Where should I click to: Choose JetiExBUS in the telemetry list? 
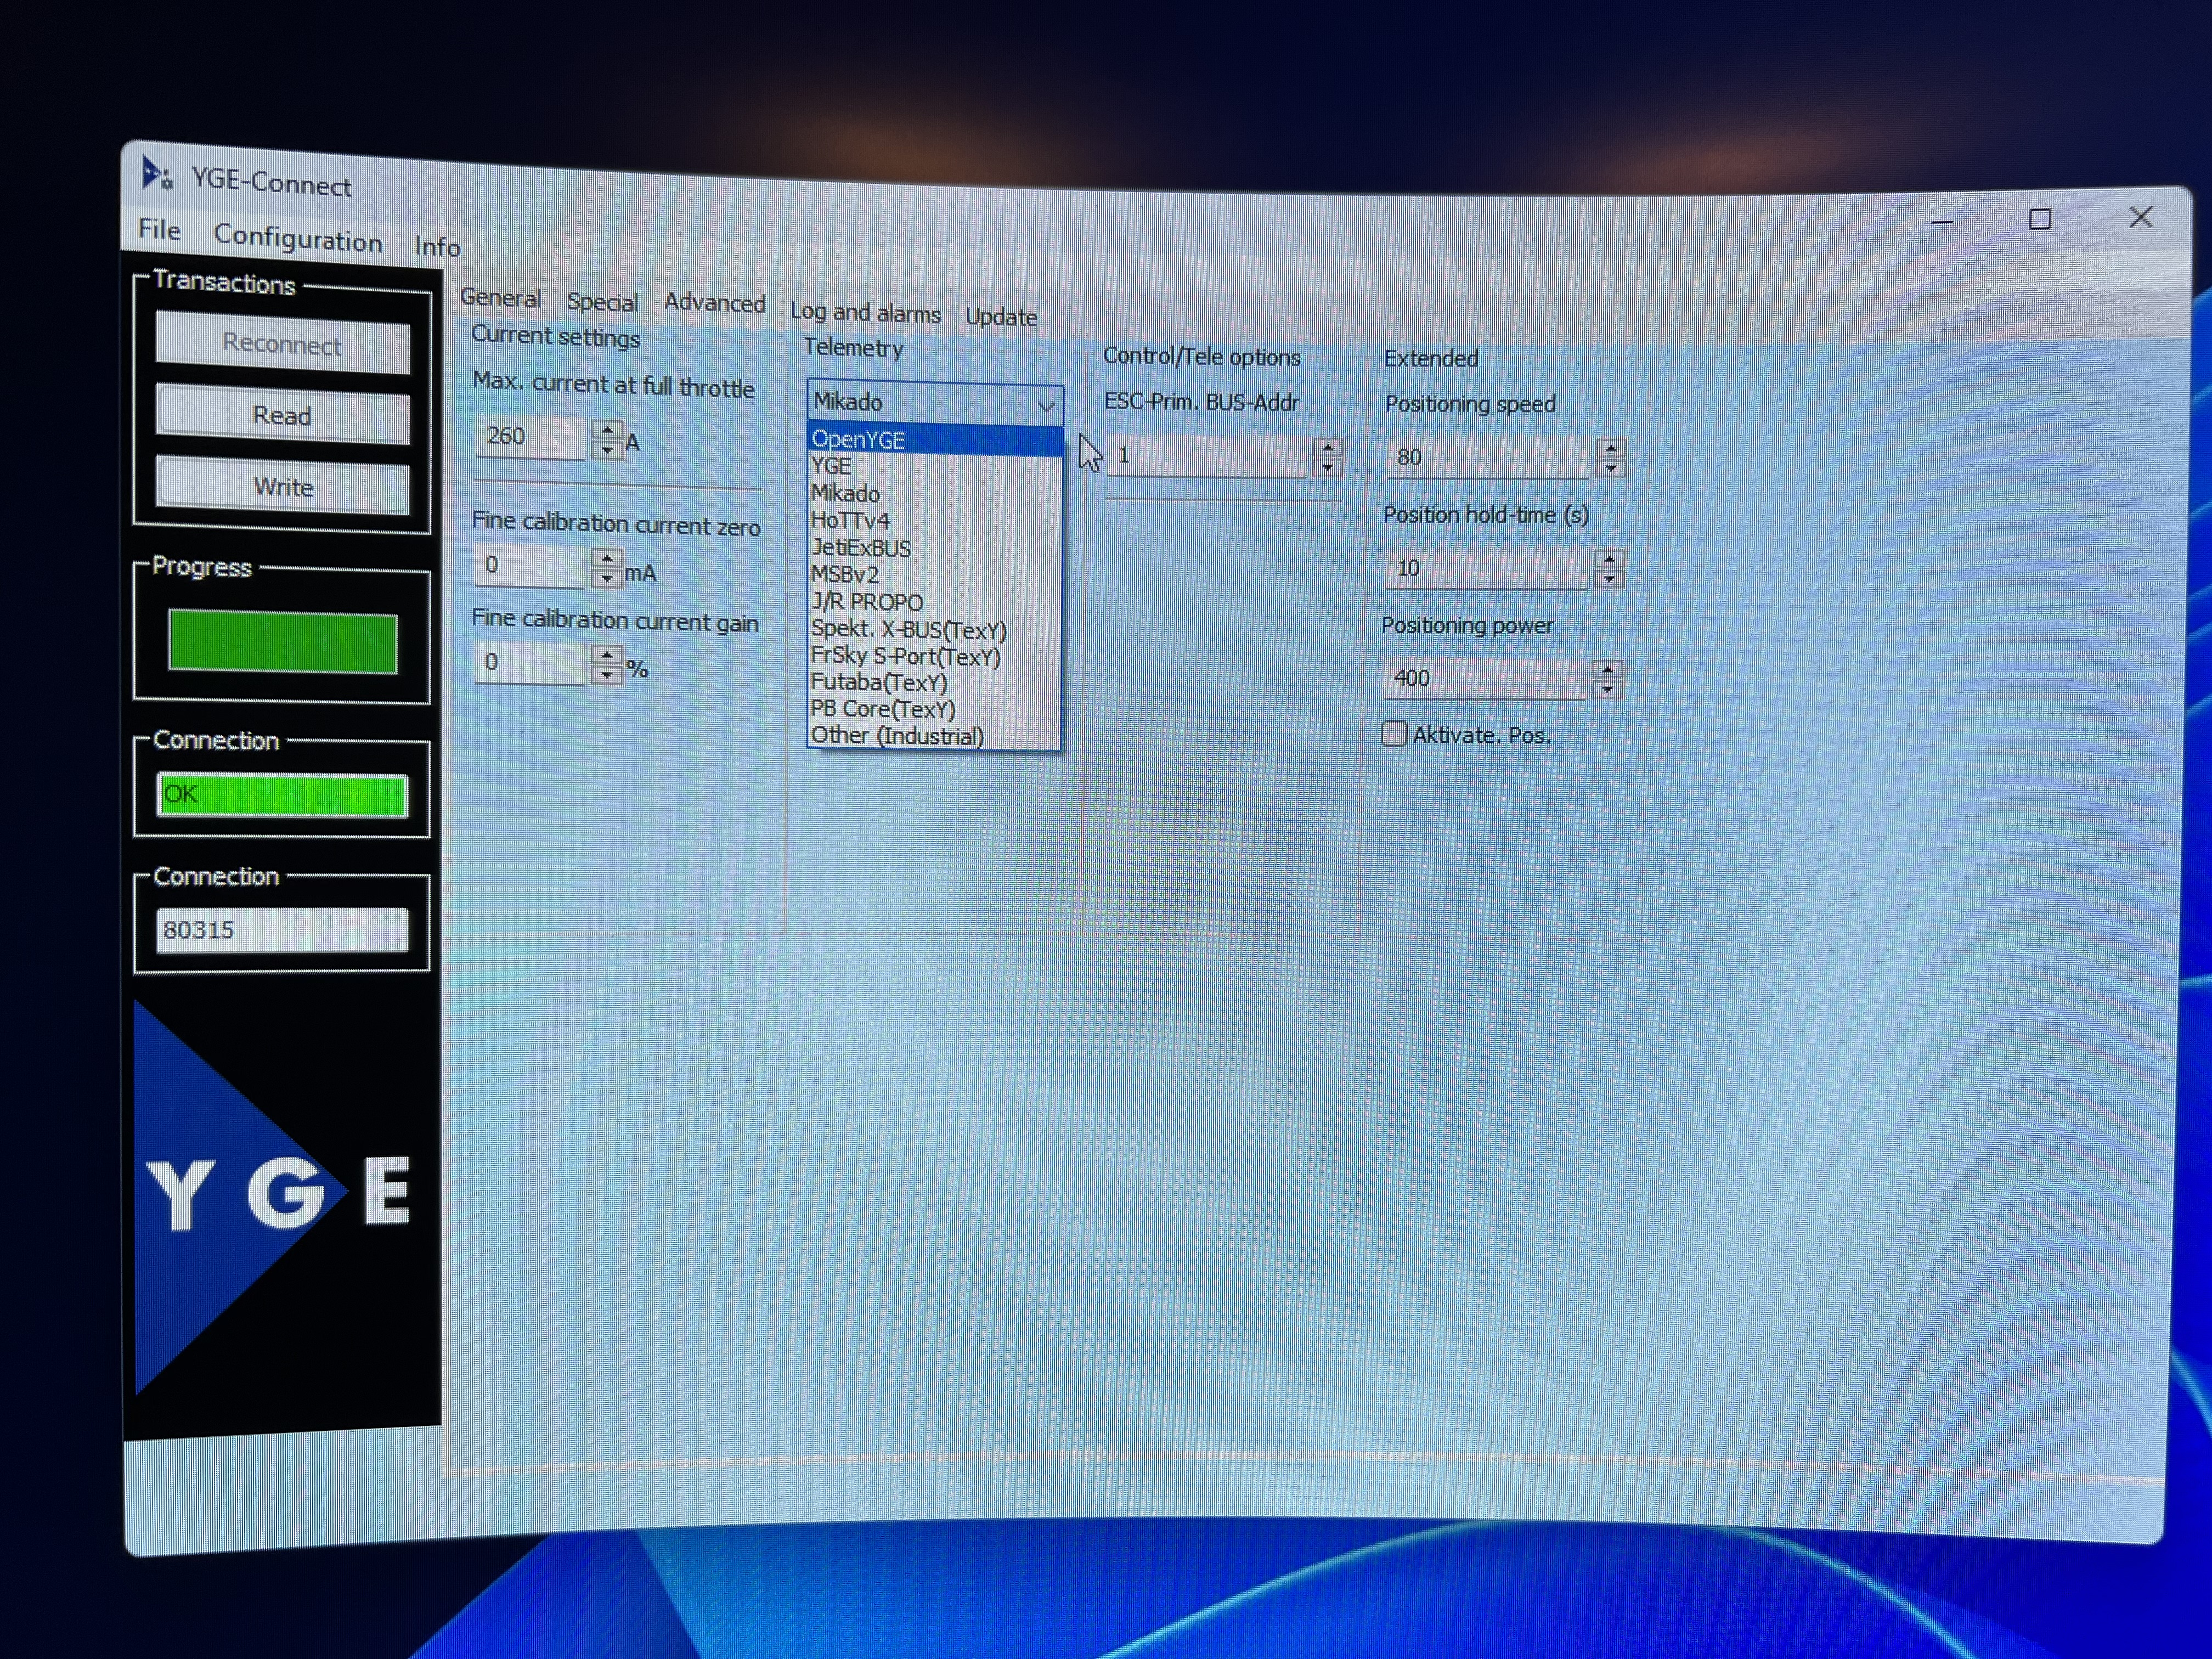(861, 548)
